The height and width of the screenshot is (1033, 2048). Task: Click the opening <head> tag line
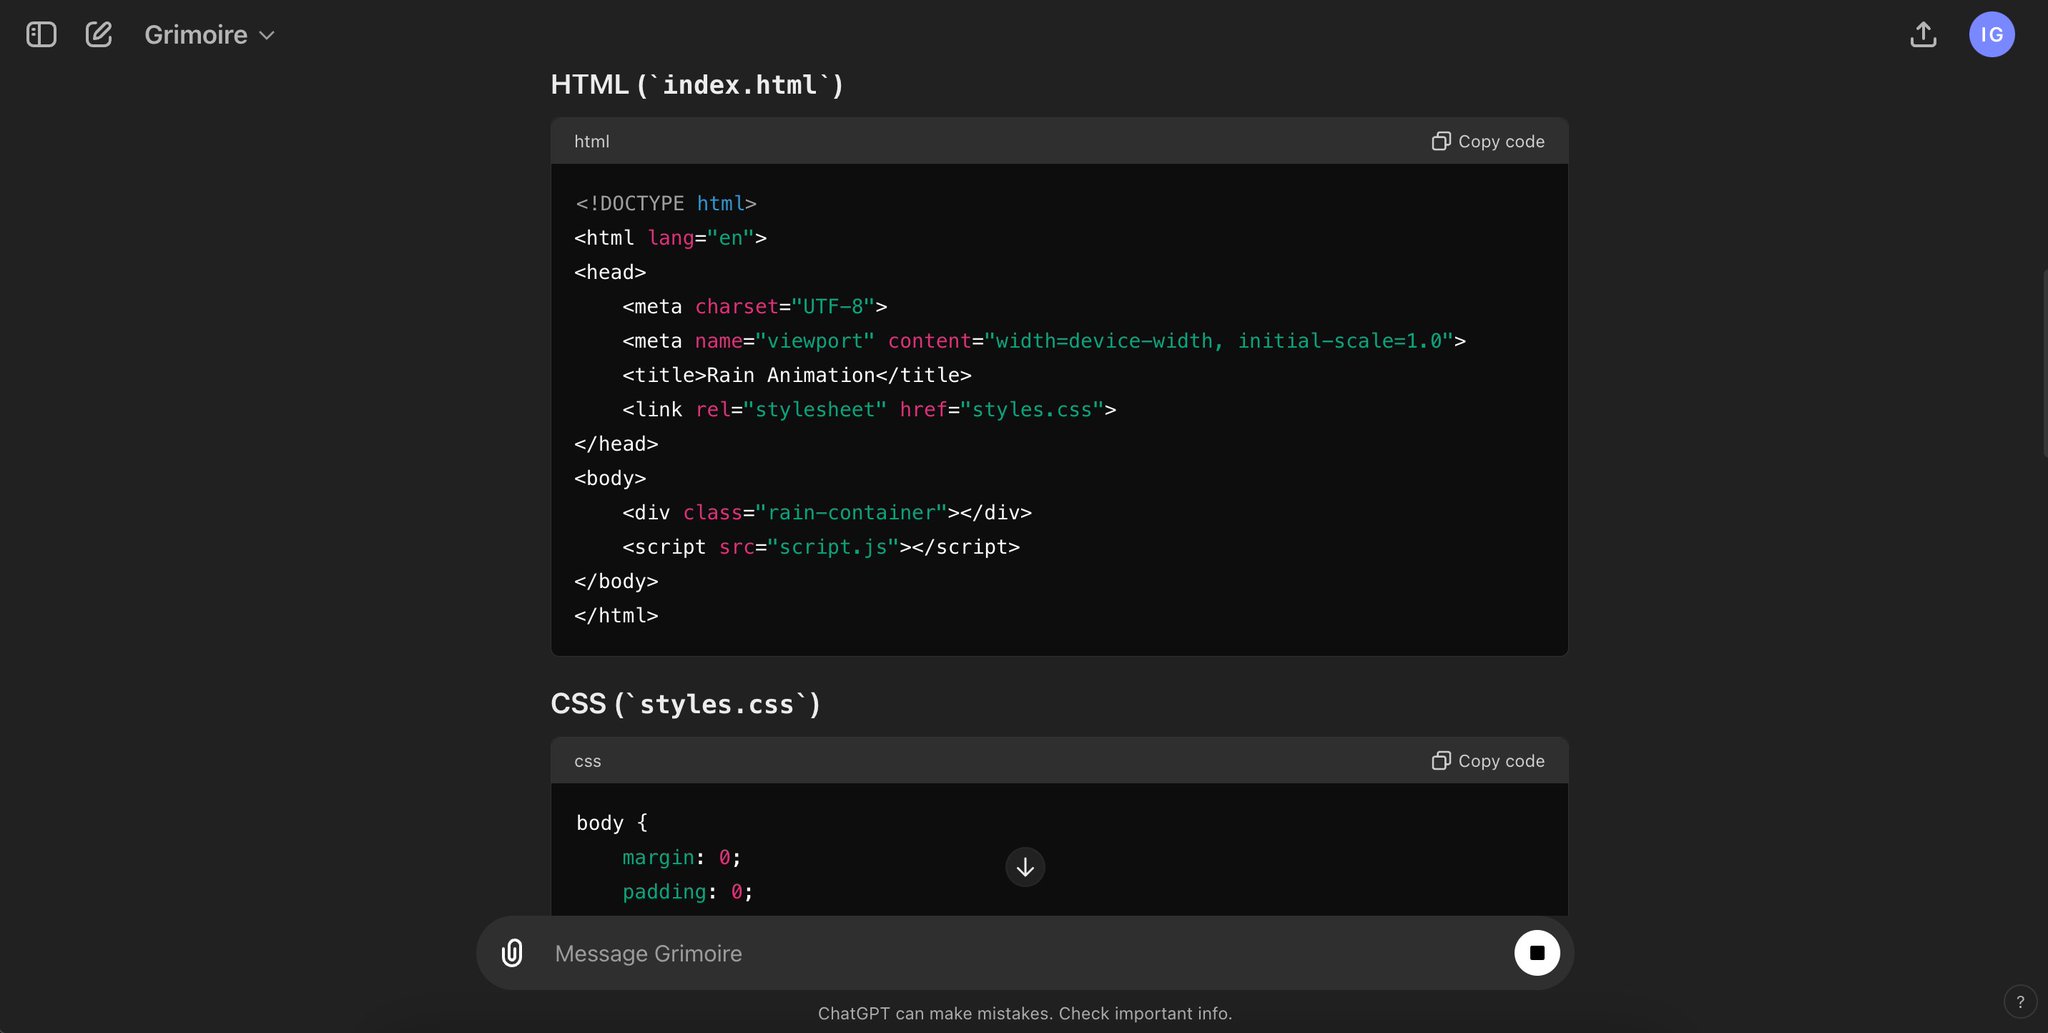tap(610, 272)
